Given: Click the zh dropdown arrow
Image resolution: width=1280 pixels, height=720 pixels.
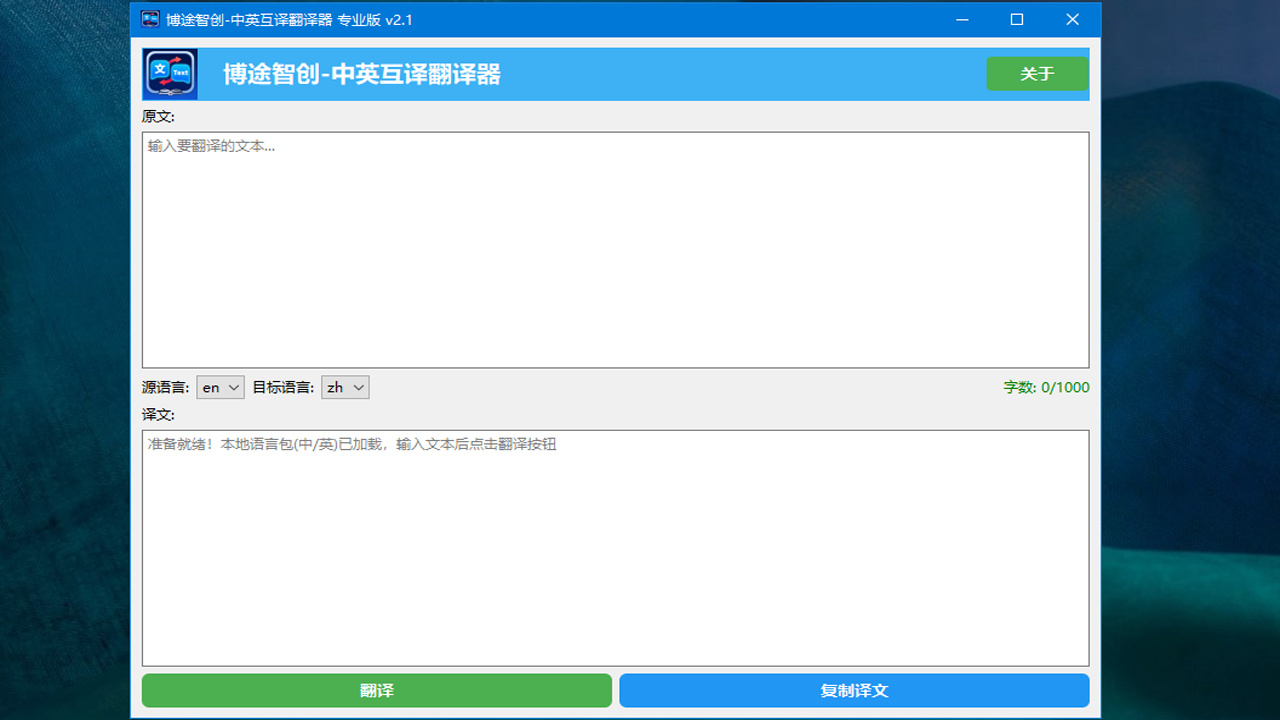Looking at the screenshot, I should click(358, 387).
